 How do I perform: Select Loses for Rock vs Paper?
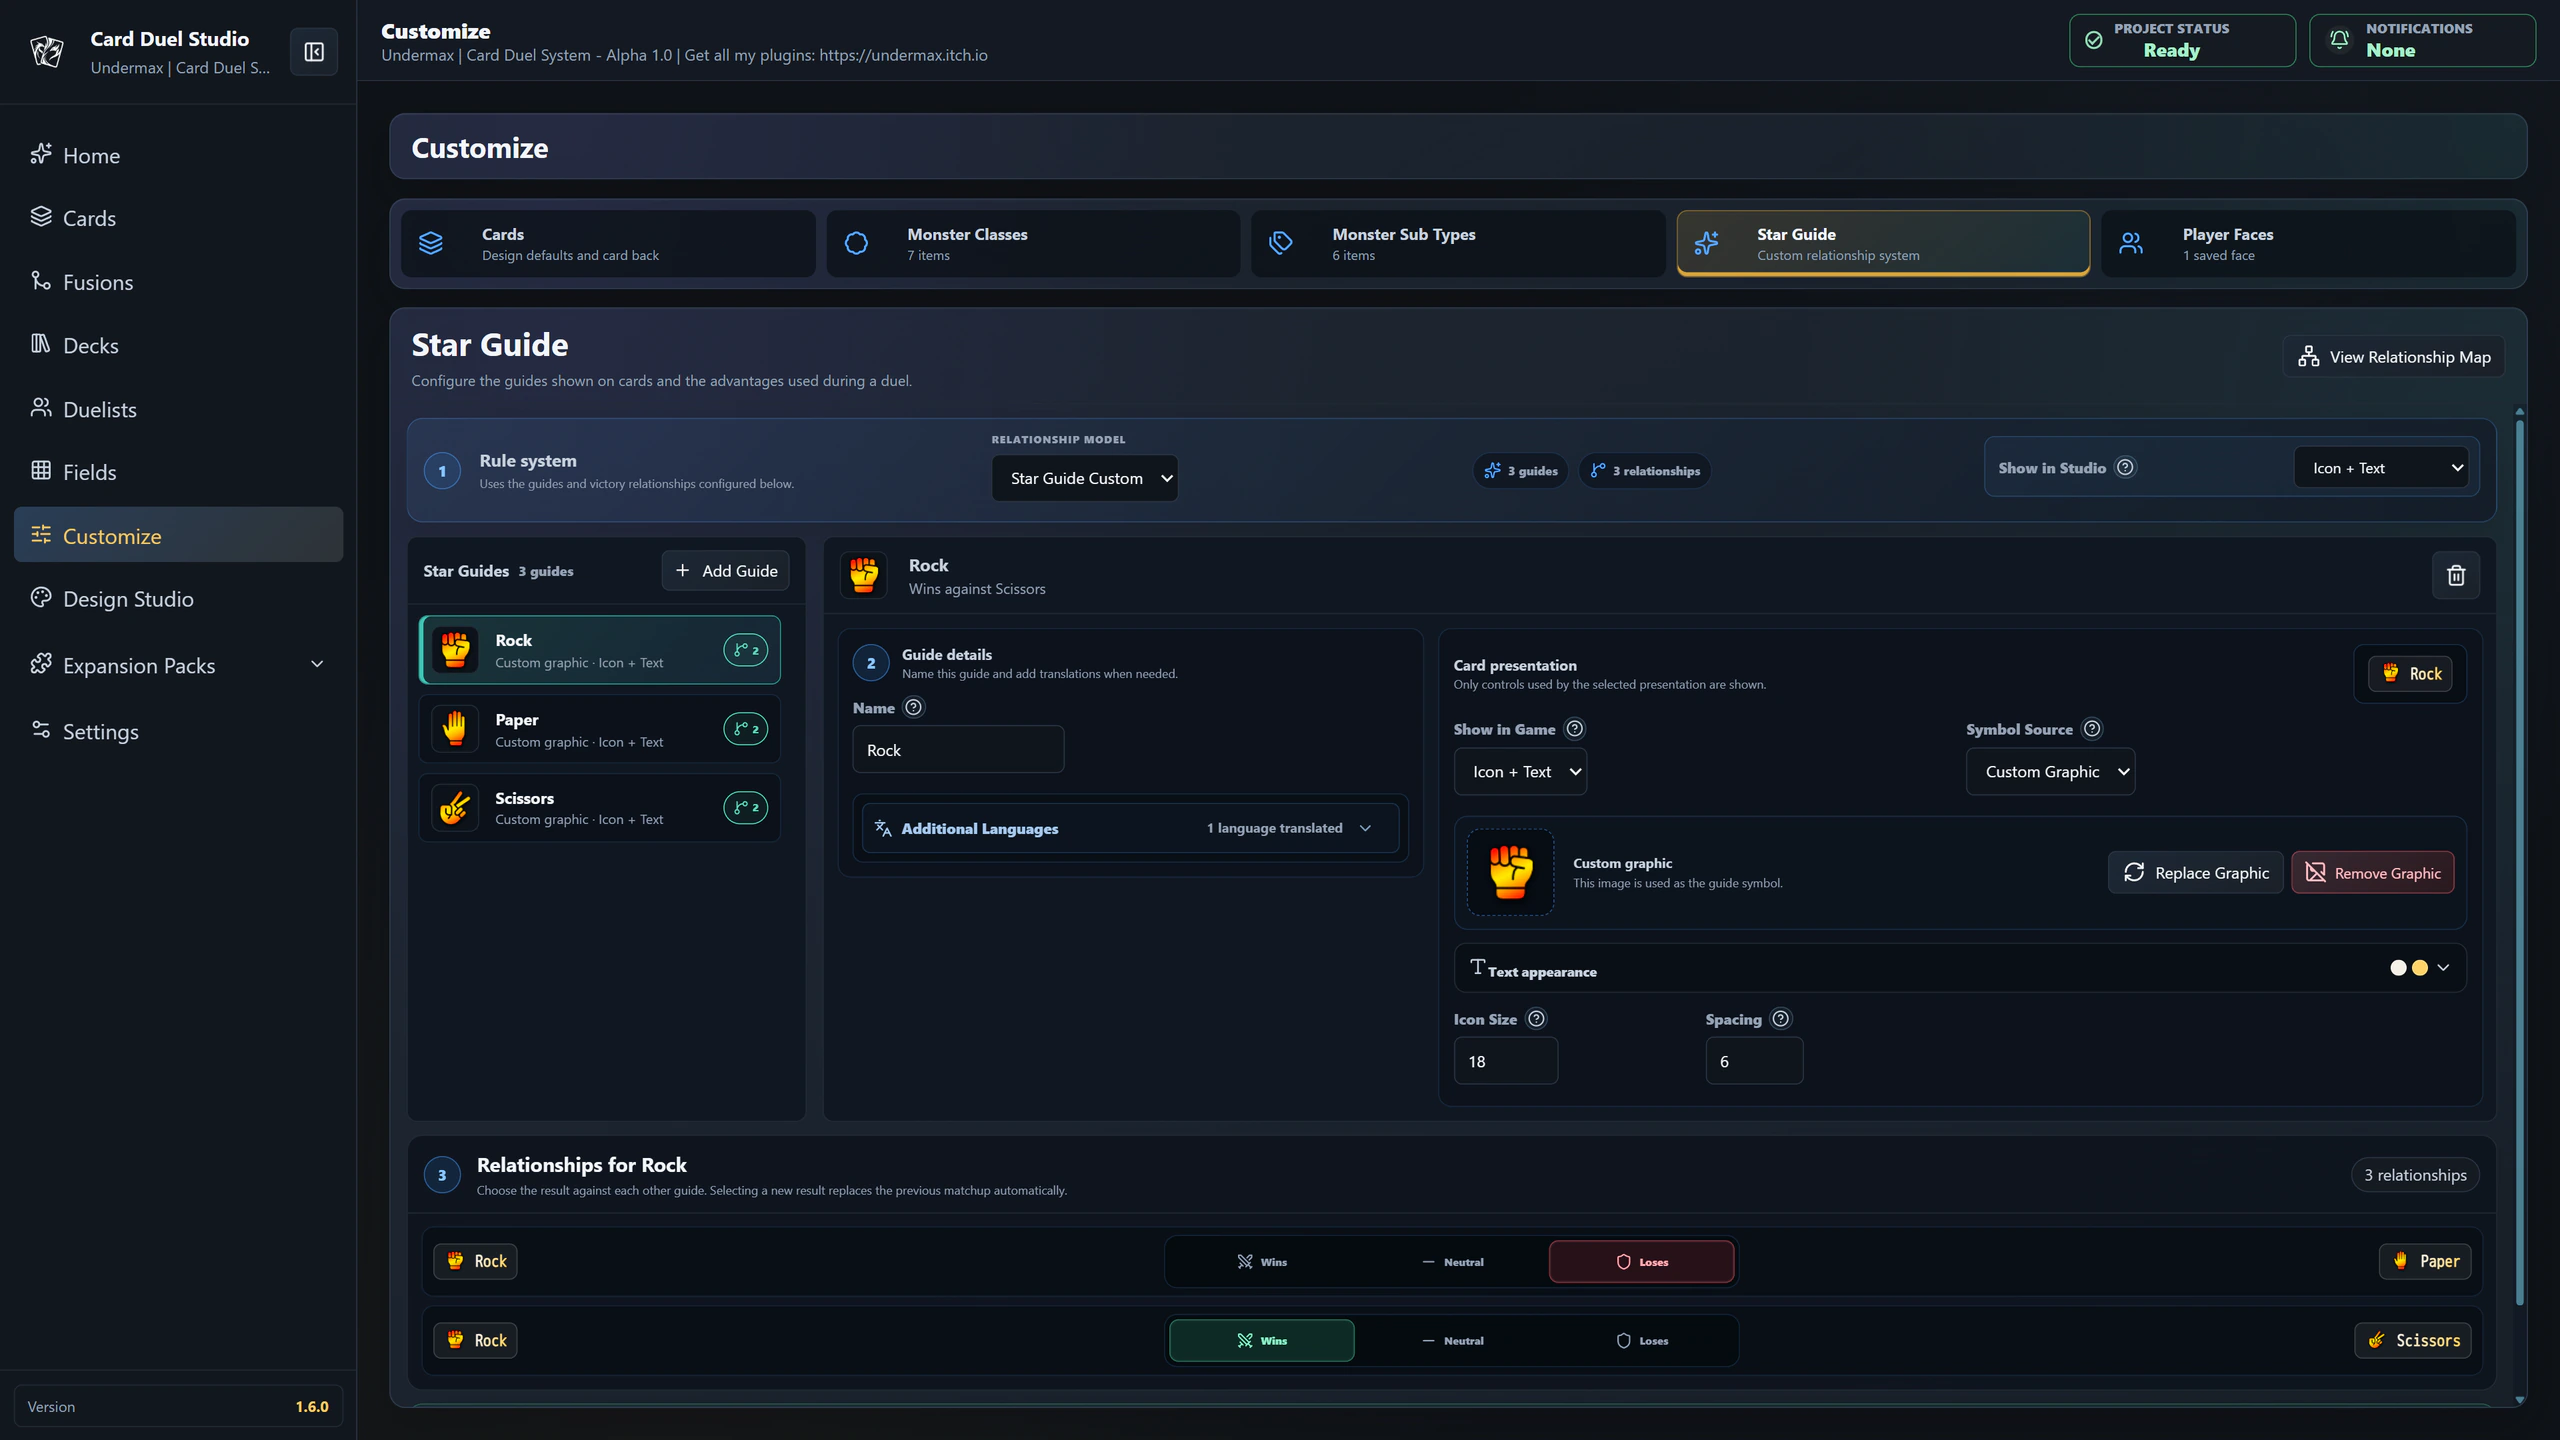coord(1642,1262)
